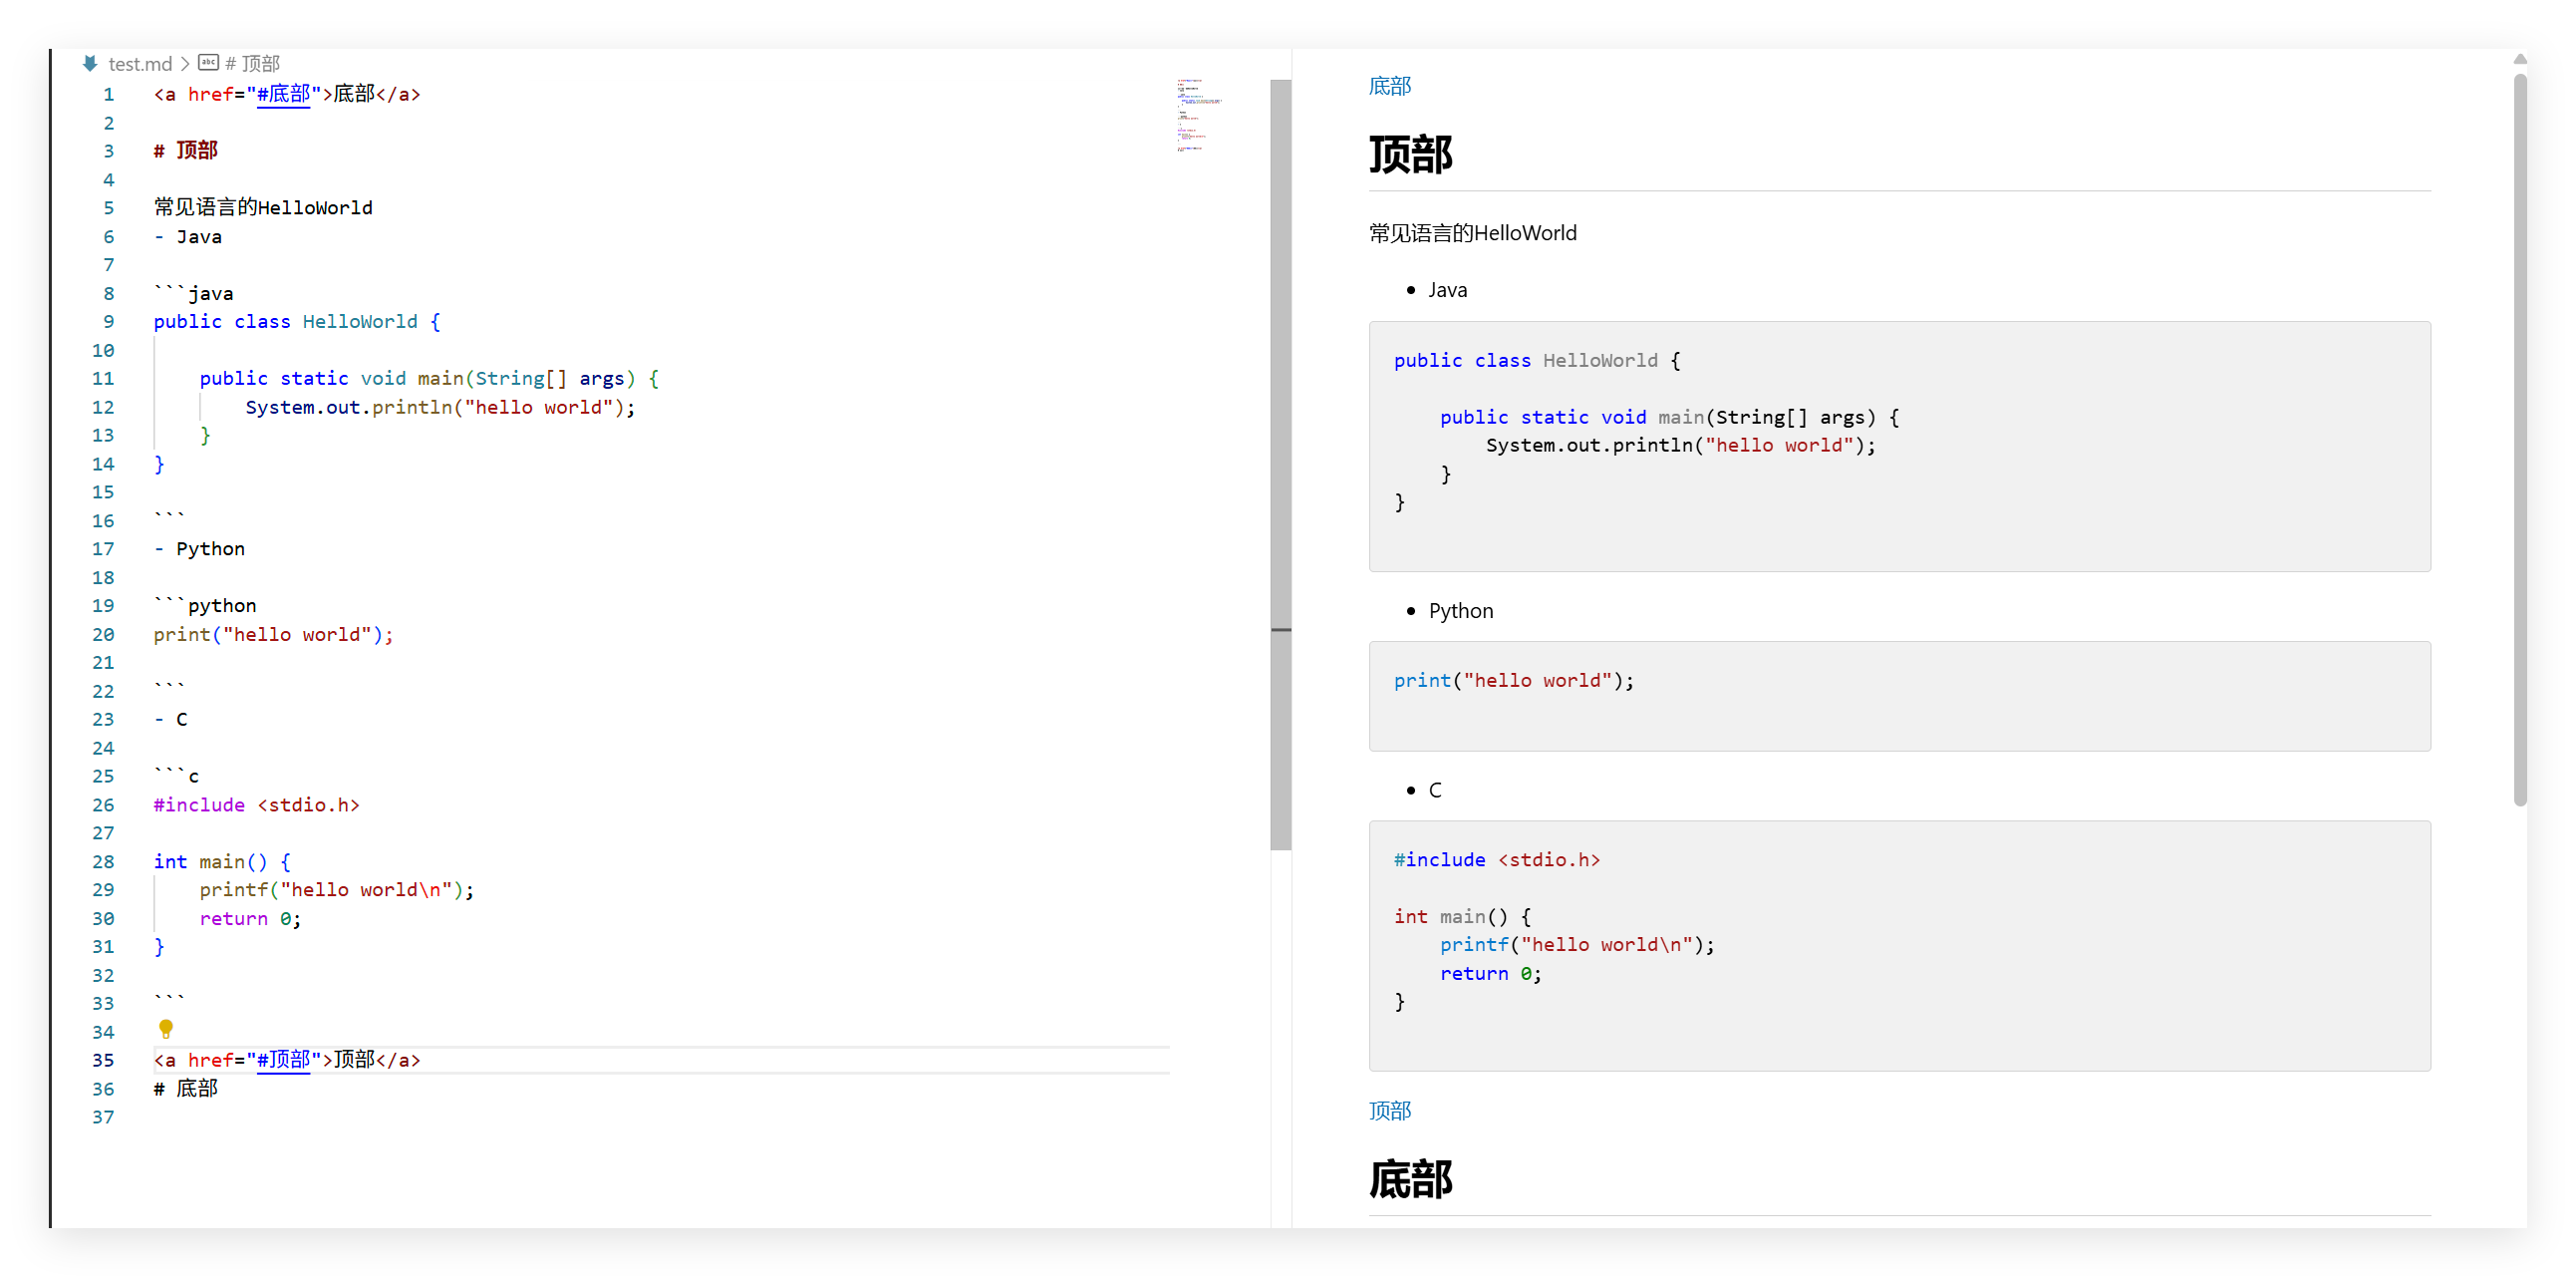Click the #顶部 href link on line 35
The width and height of the screenshot is (2576, 1277).
(283, 1059)
